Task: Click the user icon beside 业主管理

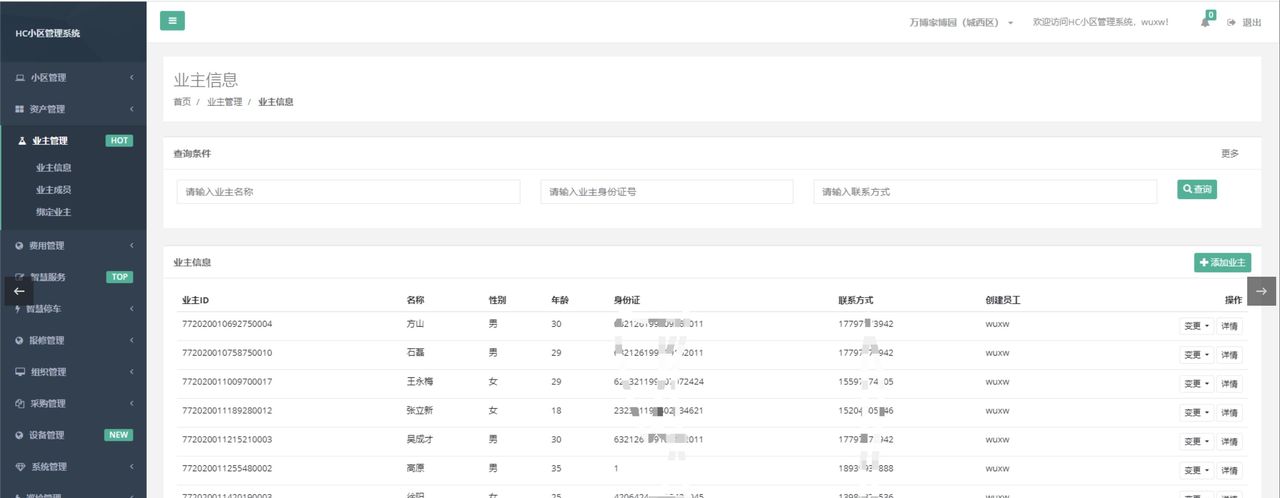Action: [x=22, y=141]
